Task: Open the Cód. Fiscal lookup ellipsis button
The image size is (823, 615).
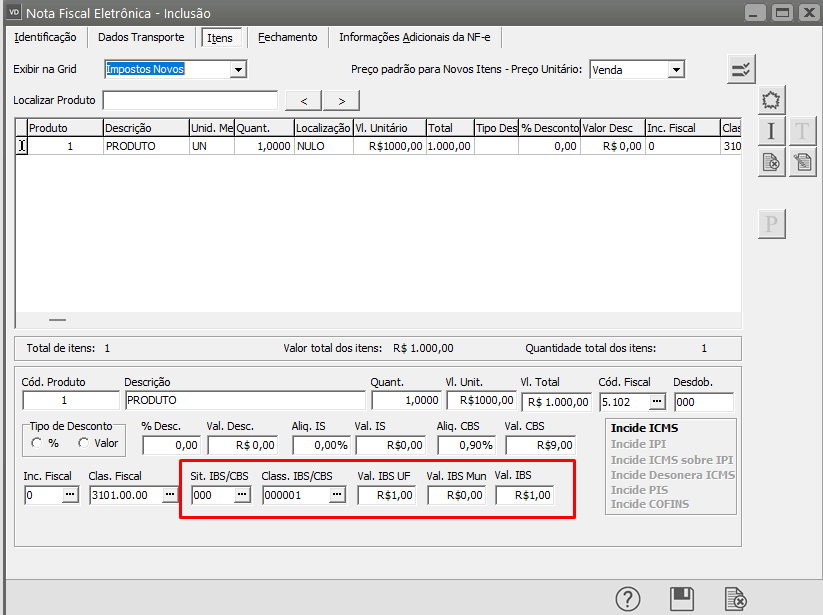Action: pyautogui.click(x=656, y=401)
